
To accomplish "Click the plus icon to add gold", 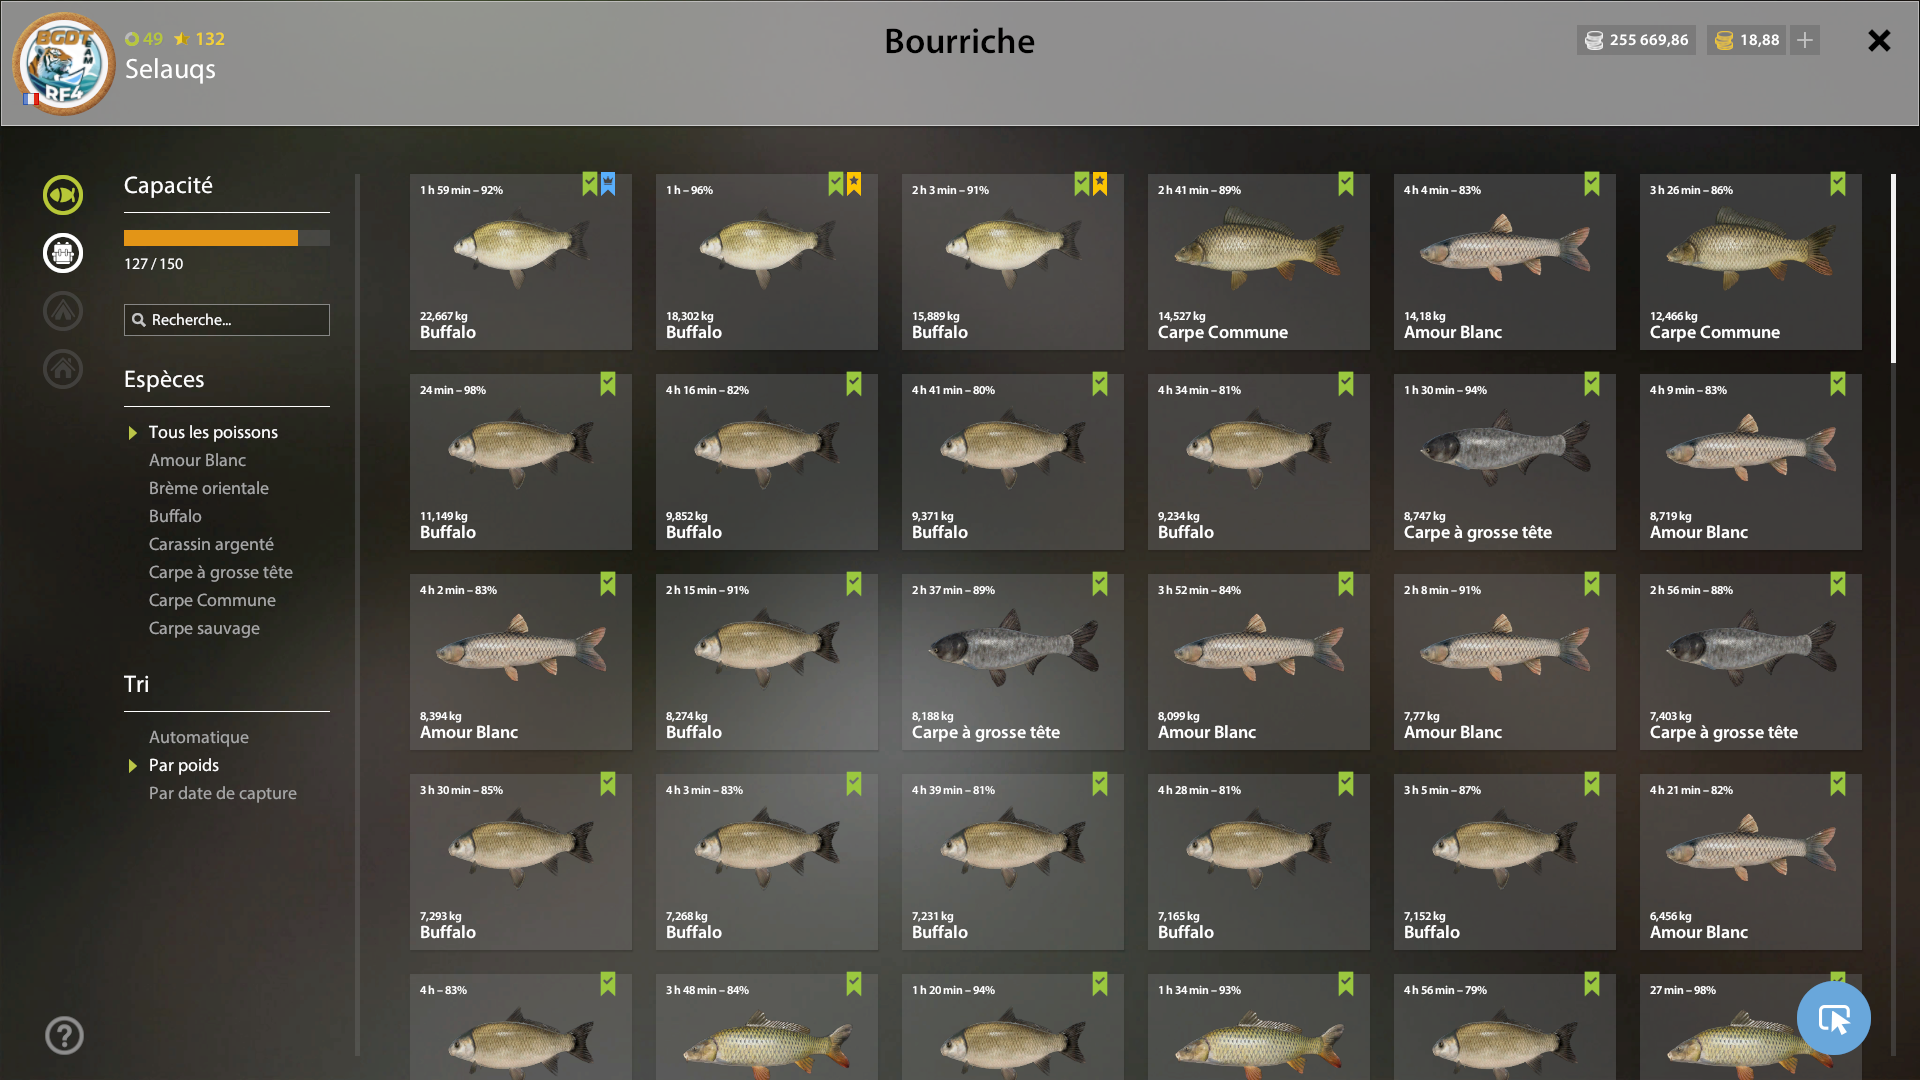I will tap(1805, 40).
